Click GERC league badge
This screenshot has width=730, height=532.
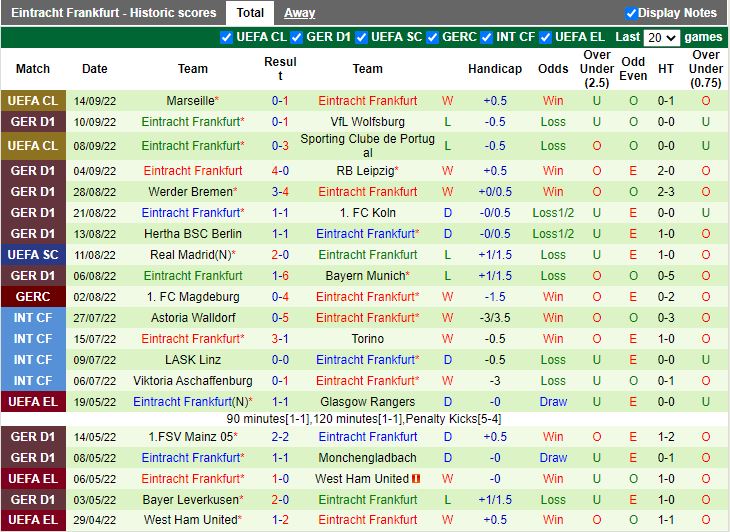[33, 296]
